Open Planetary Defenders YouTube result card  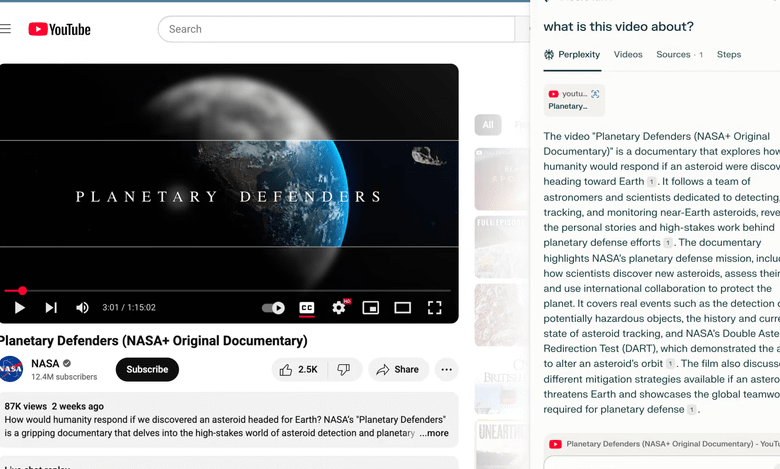(662, 444)
